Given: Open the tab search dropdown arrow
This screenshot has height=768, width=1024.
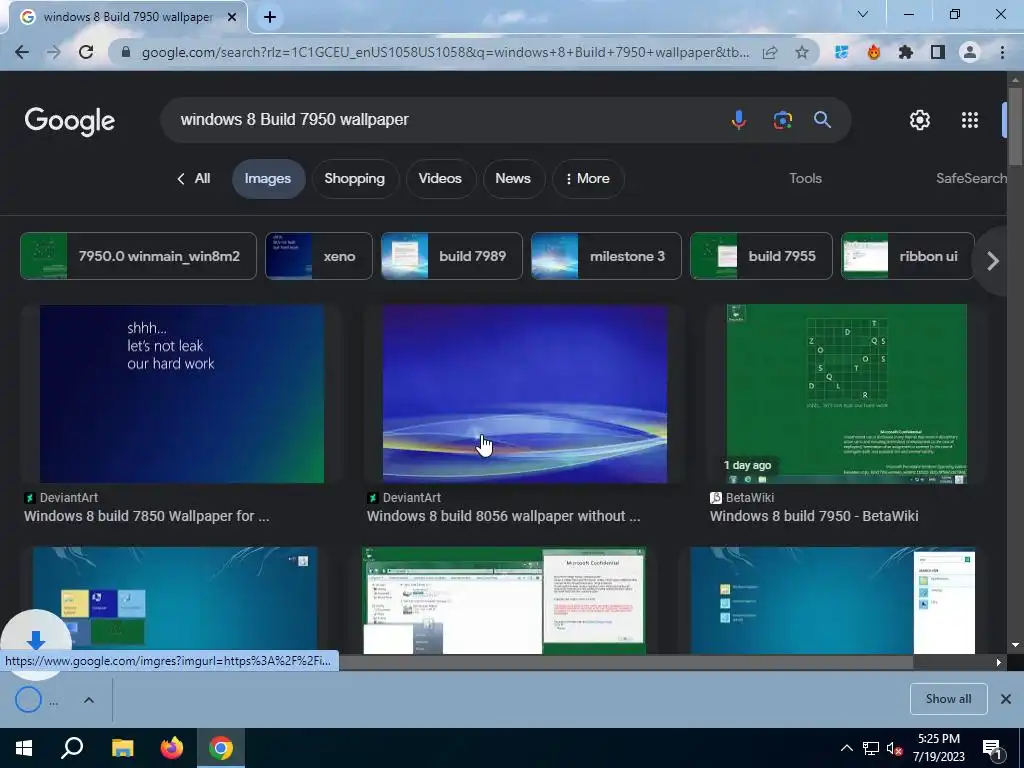Looking at the screenshot, I should [x=863, y=14].
